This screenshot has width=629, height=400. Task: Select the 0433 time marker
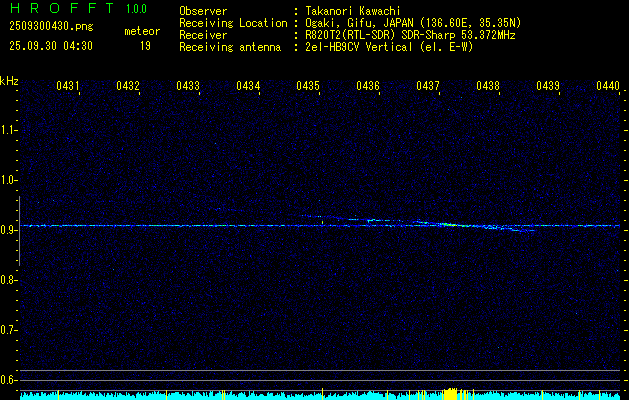click(188, 87)
